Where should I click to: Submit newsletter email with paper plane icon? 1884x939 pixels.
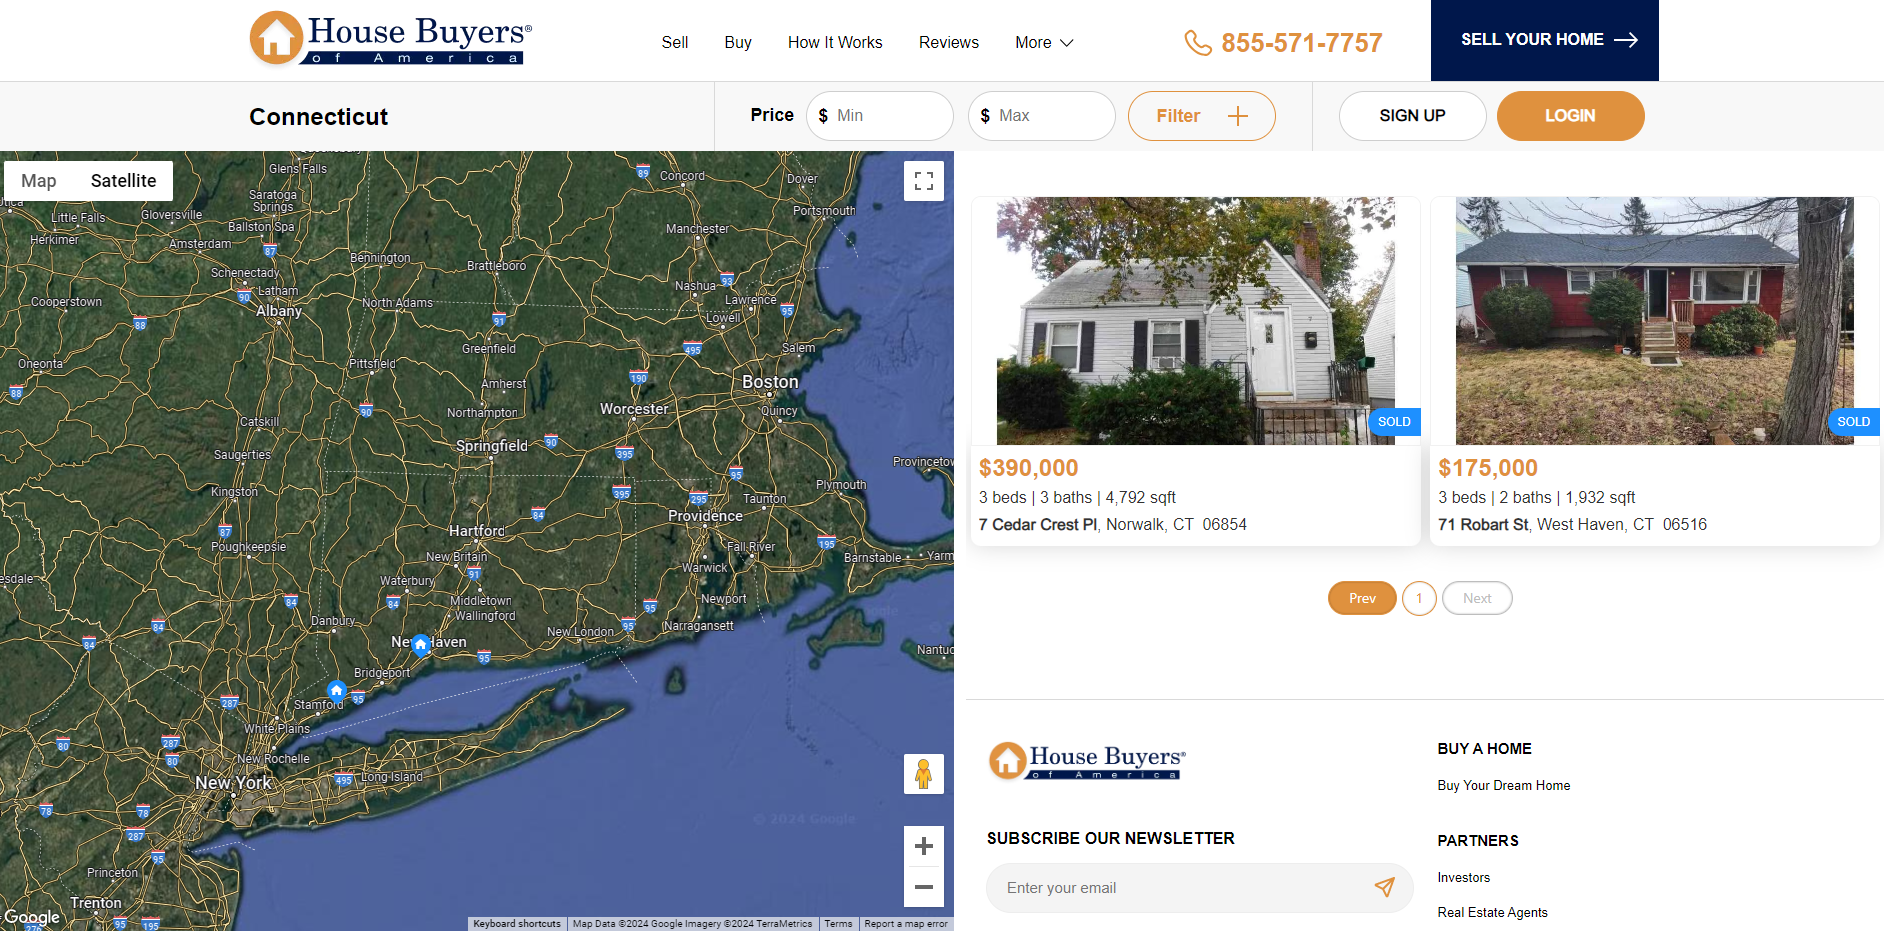click(x=1384, y=887)
